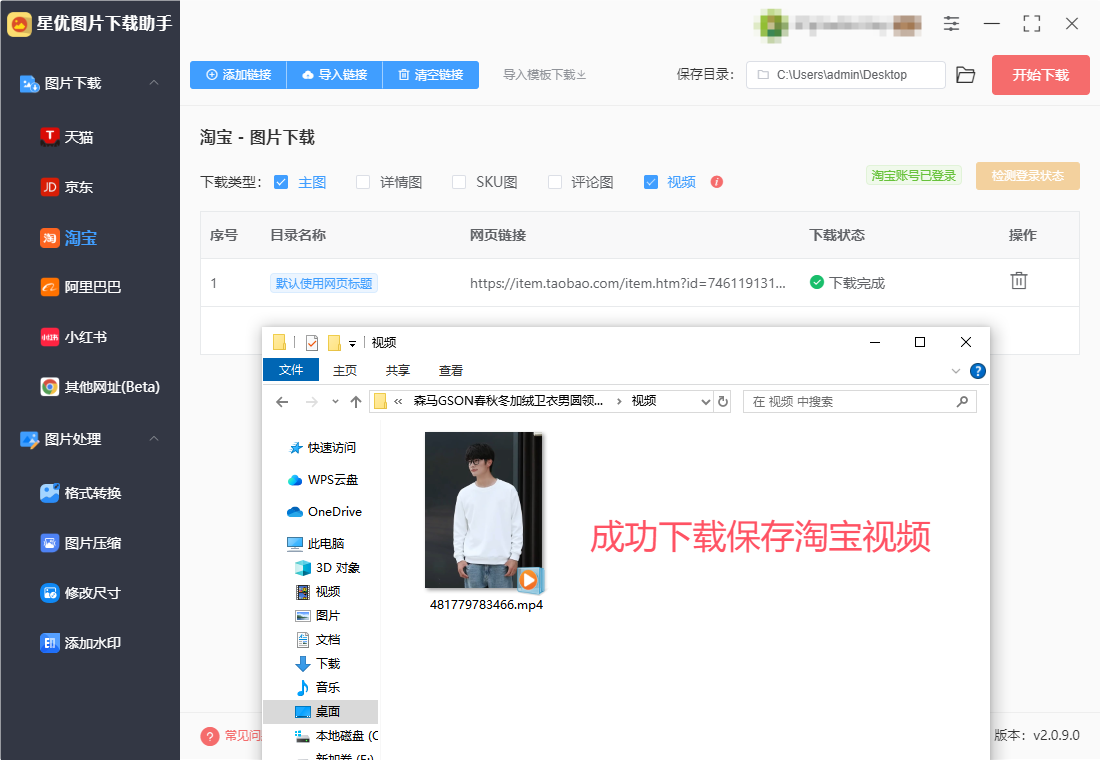Expand the Explorer ribbon chevron

(x=955, y=371)
